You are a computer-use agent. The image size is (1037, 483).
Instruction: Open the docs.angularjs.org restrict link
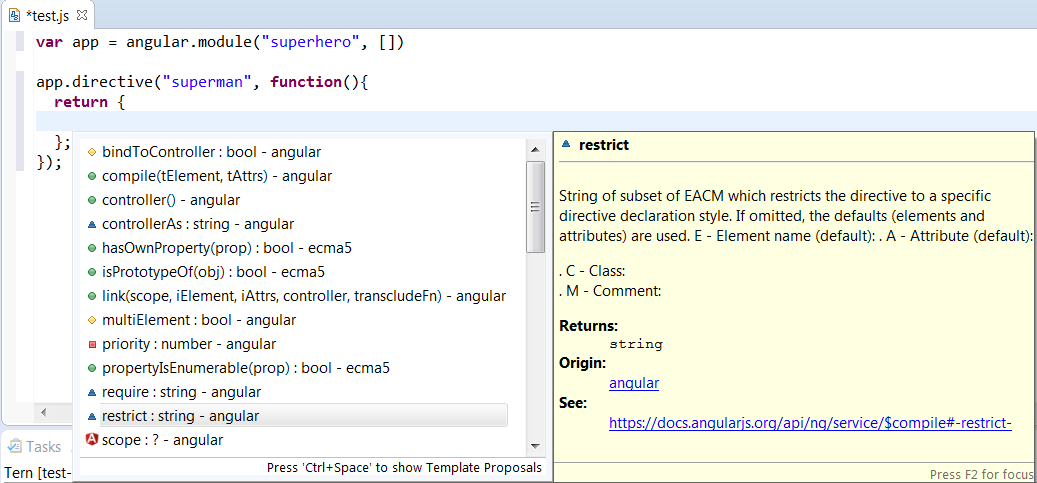point(810,423)
